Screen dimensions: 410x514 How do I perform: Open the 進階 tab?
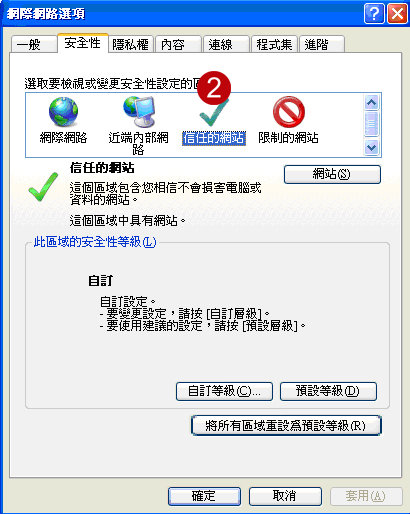[322, 44]
